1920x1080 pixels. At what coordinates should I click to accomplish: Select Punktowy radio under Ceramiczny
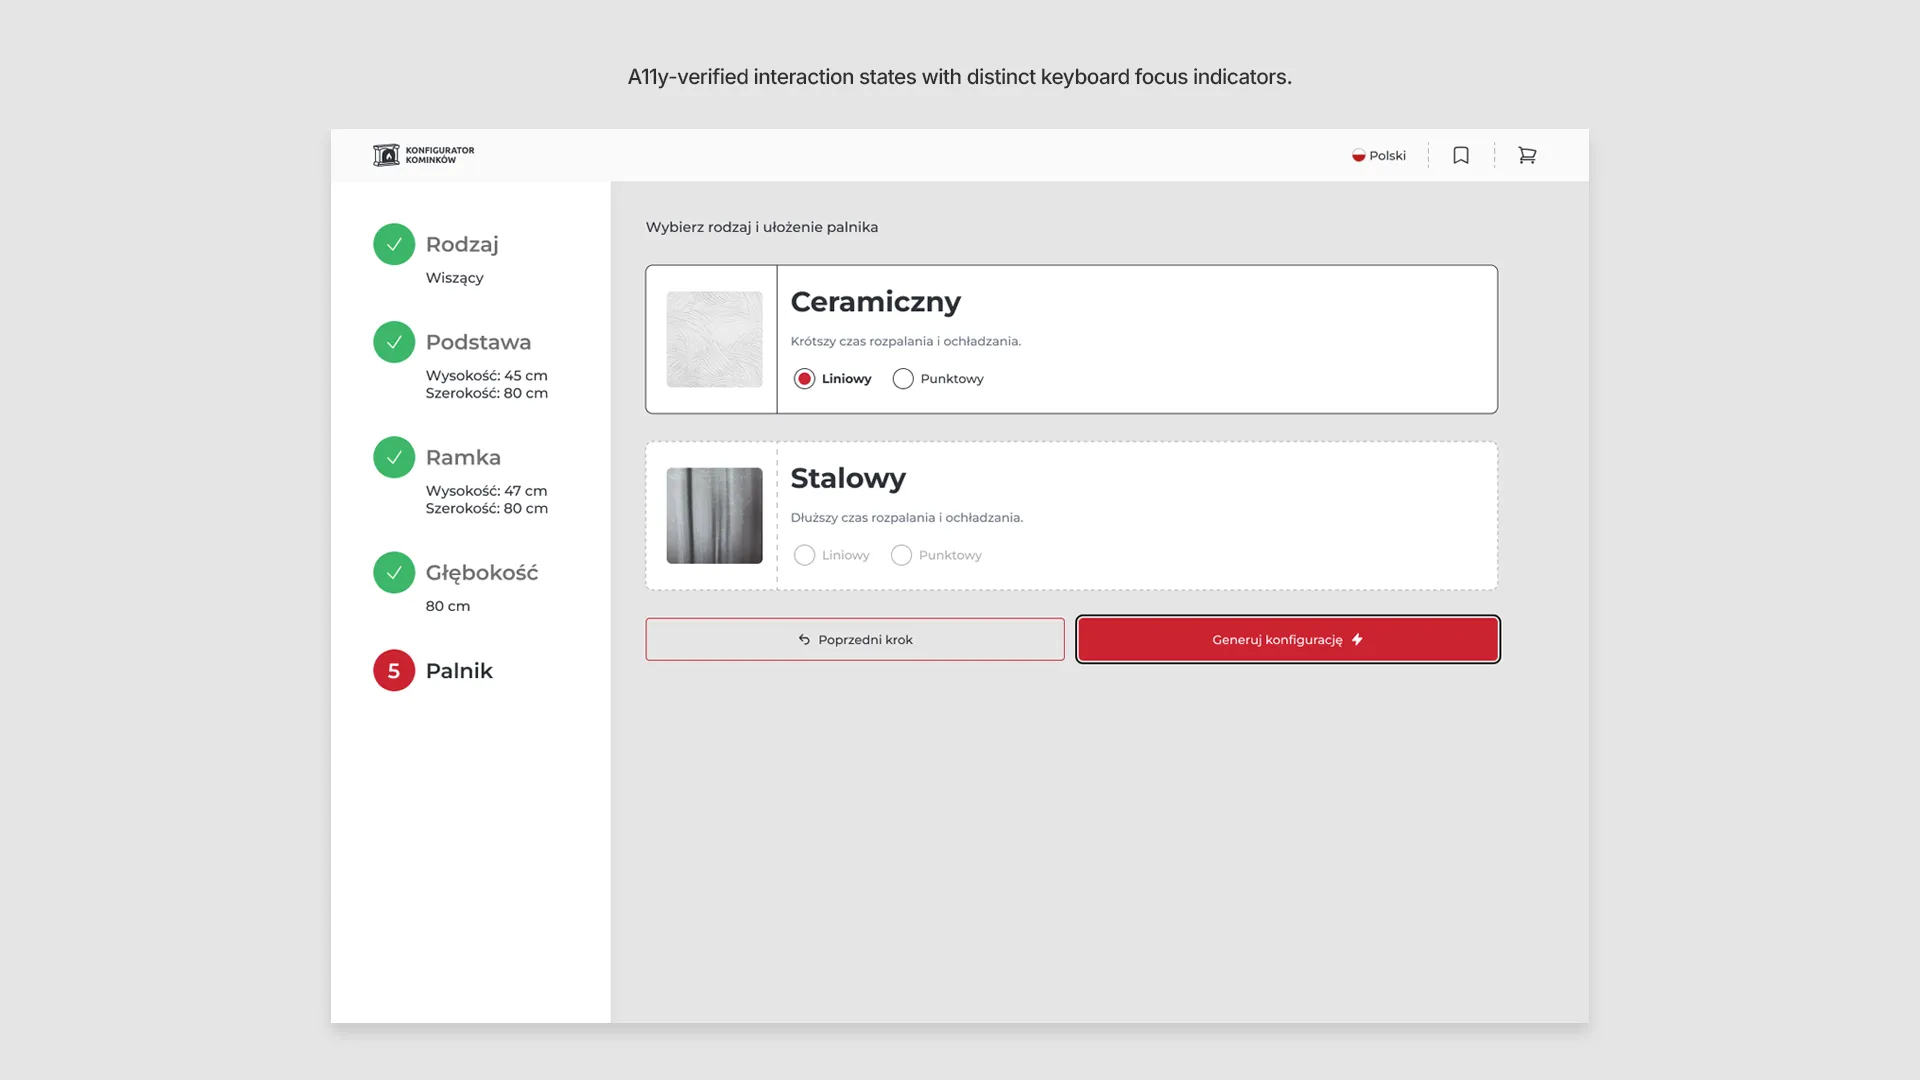903,379
